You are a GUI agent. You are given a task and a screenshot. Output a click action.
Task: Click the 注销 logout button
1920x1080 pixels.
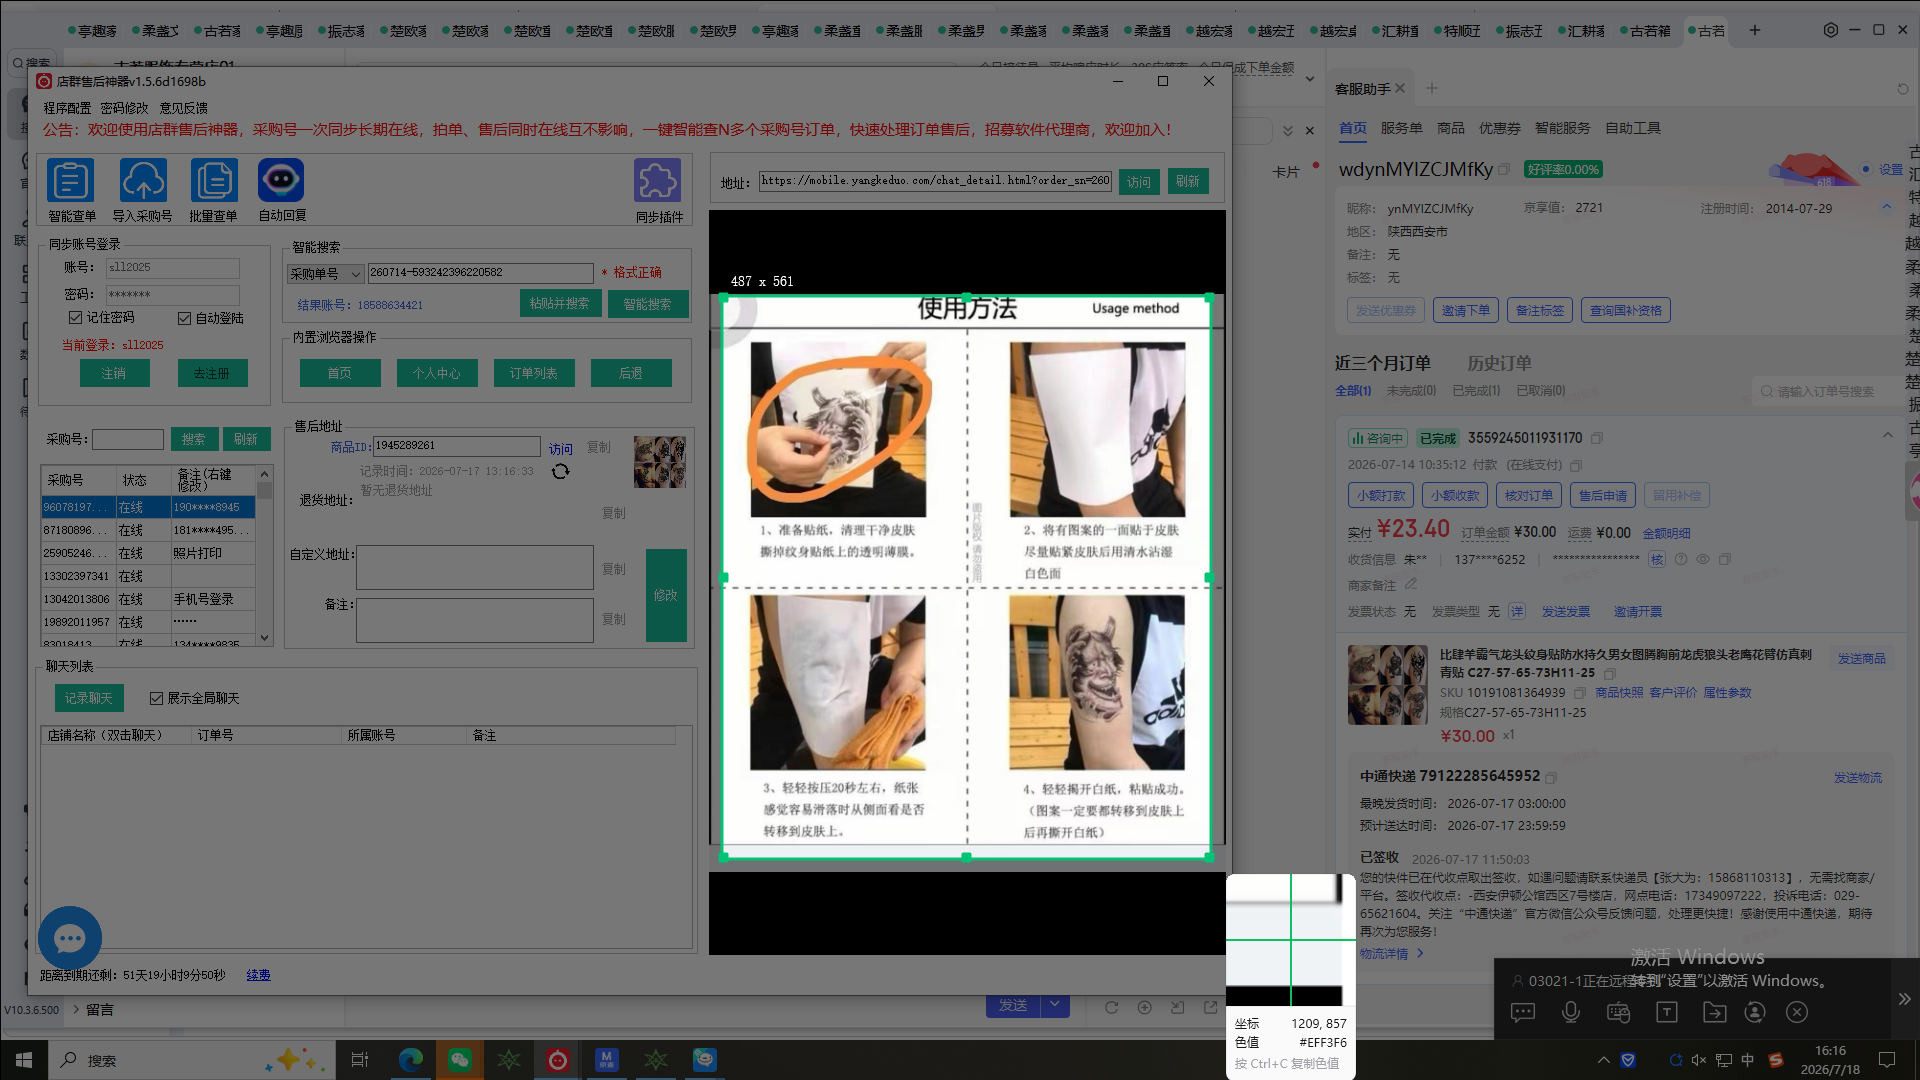point(114,373)
